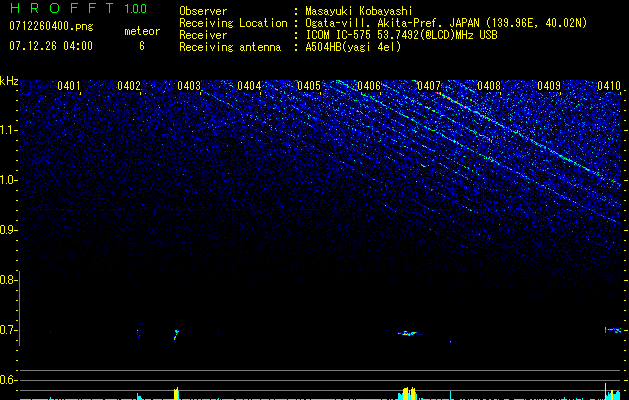The image size is (629, 400).
Task: Click the 0.7 kHz axis label
Action: [x=8, y=330]
